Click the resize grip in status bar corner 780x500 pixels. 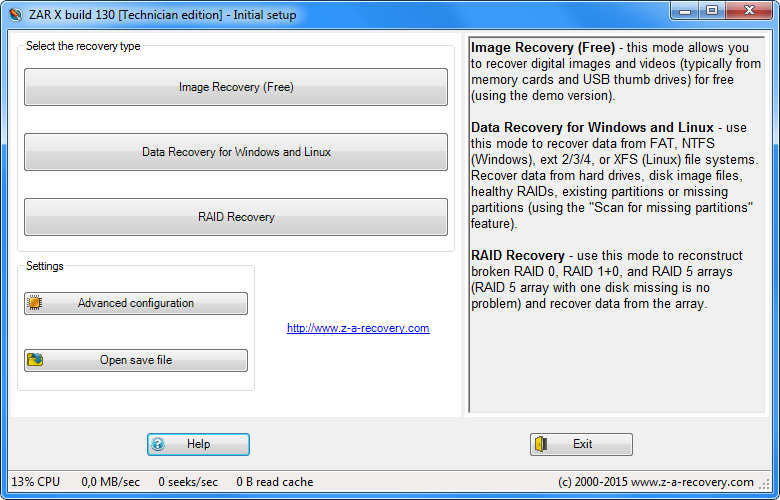764,483
